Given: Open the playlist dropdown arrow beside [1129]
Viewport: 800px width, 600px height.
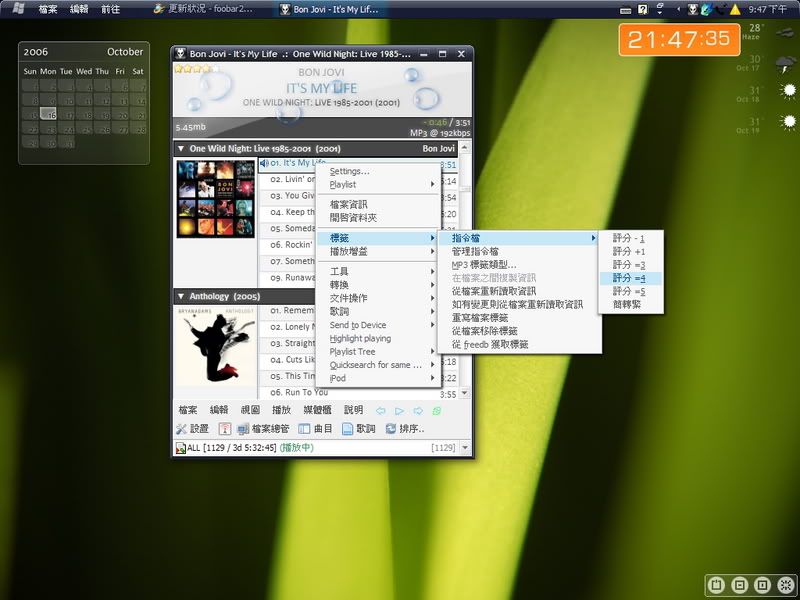Looking at the screenshot, I should coord(465,447).
